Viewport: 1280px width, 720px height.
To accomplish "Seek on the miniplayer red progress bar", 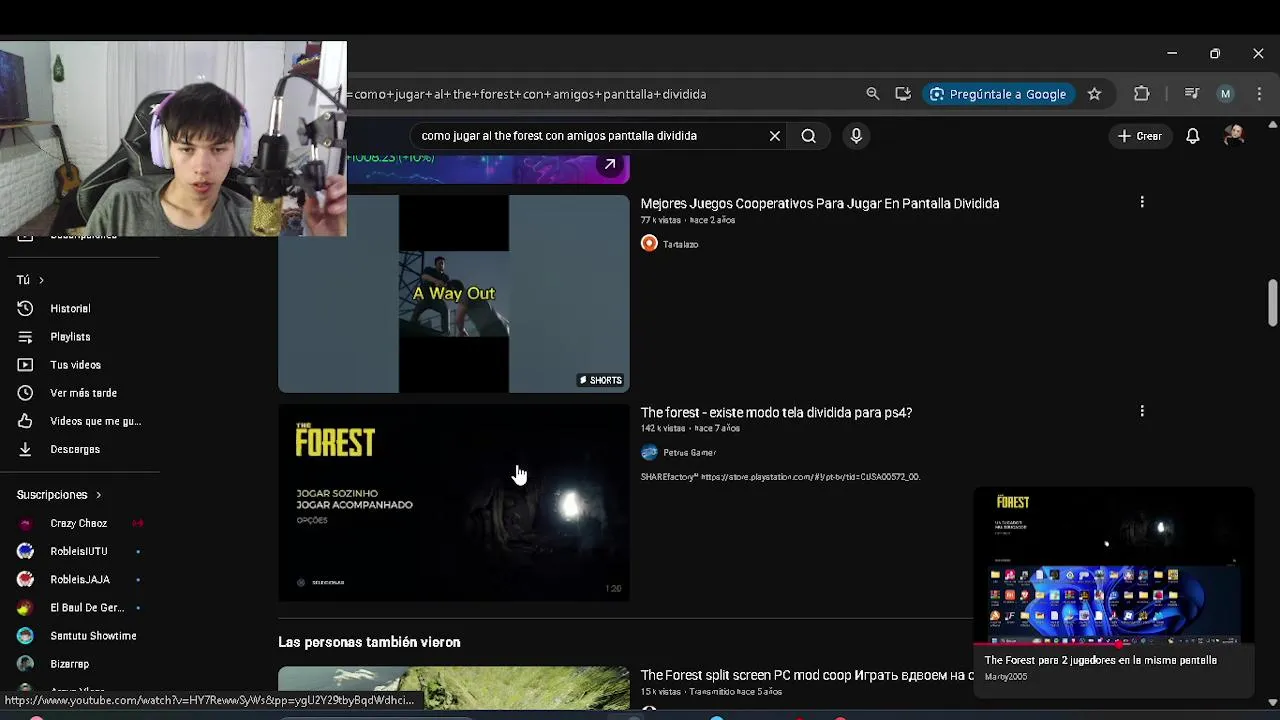I will (x=1113, y=644).
